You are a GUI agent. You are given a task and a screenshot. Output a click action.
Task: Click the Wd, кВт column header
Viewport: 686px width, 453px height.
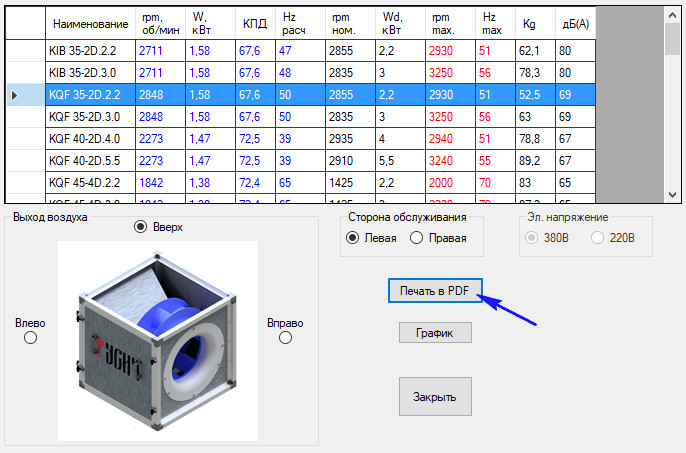coord(400,24)
